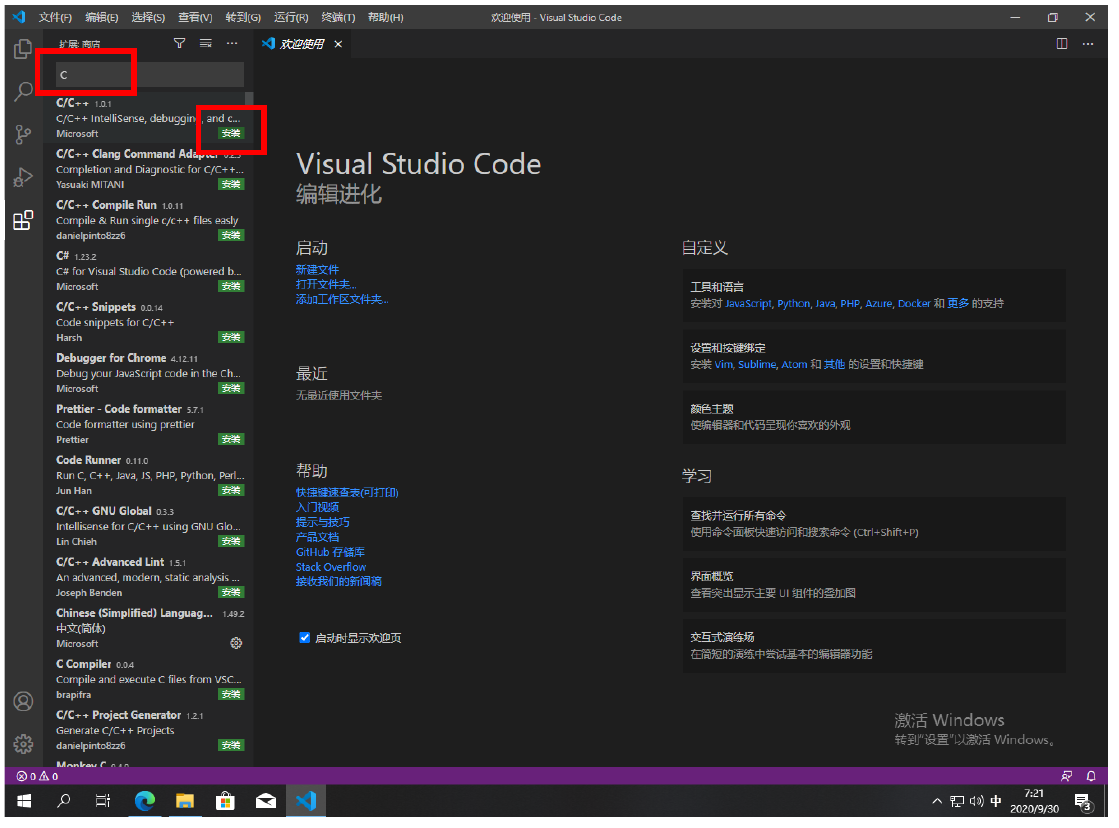Open the 文件(F) menu

(x=55, y=18)
